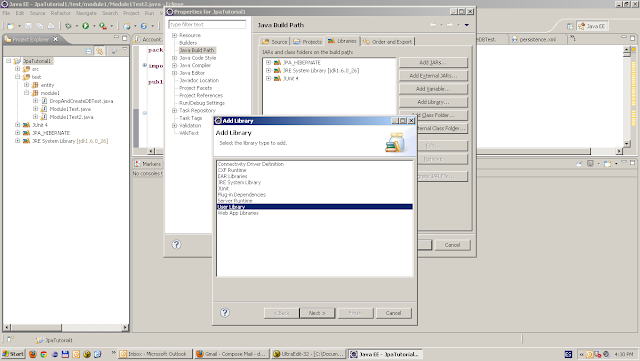The width and height of the screenshot is (640, 361).
Task: Open the Refactor menu
Action: click(60, 13)
